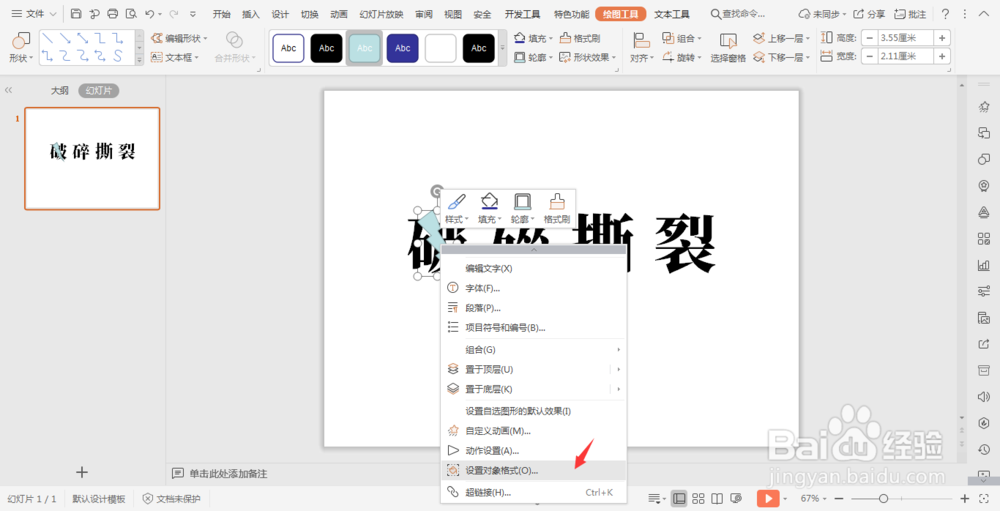The image size is (1000, 511).
Task: Click 格式刷 in the floating mini toolbar
Action: pyautogui.click(x=557, y=209)
